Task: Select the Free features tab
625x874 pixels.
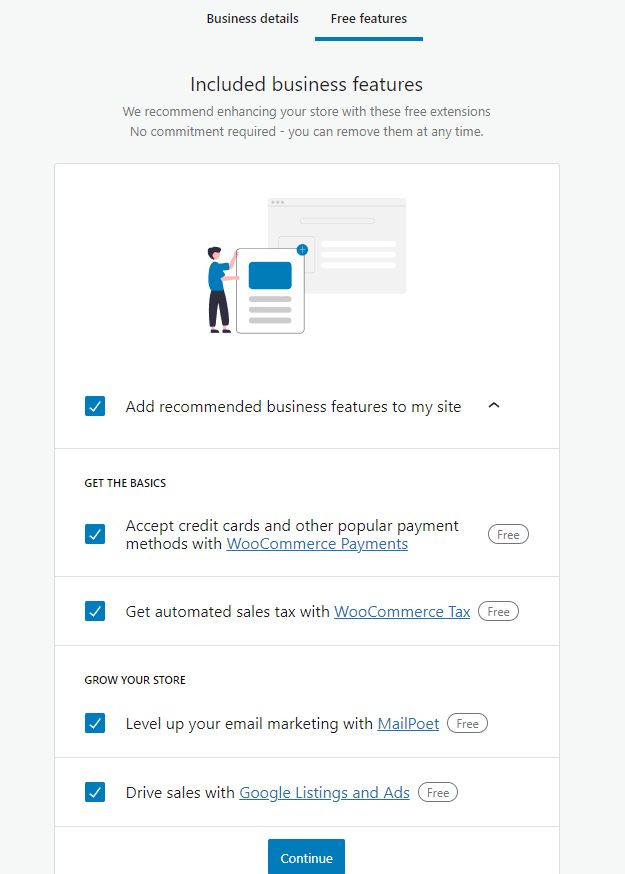Action: [x=369, y=19]
